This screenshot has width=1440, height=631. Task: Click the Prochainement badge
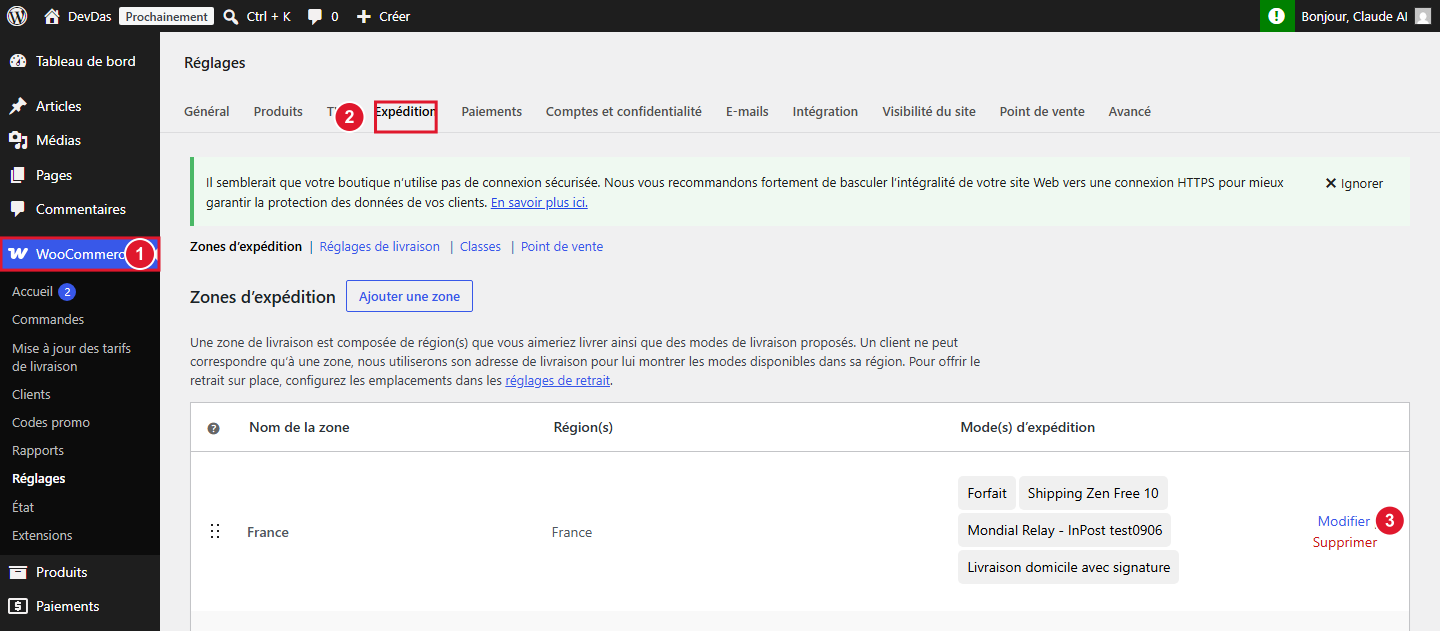tap(167, 16)
